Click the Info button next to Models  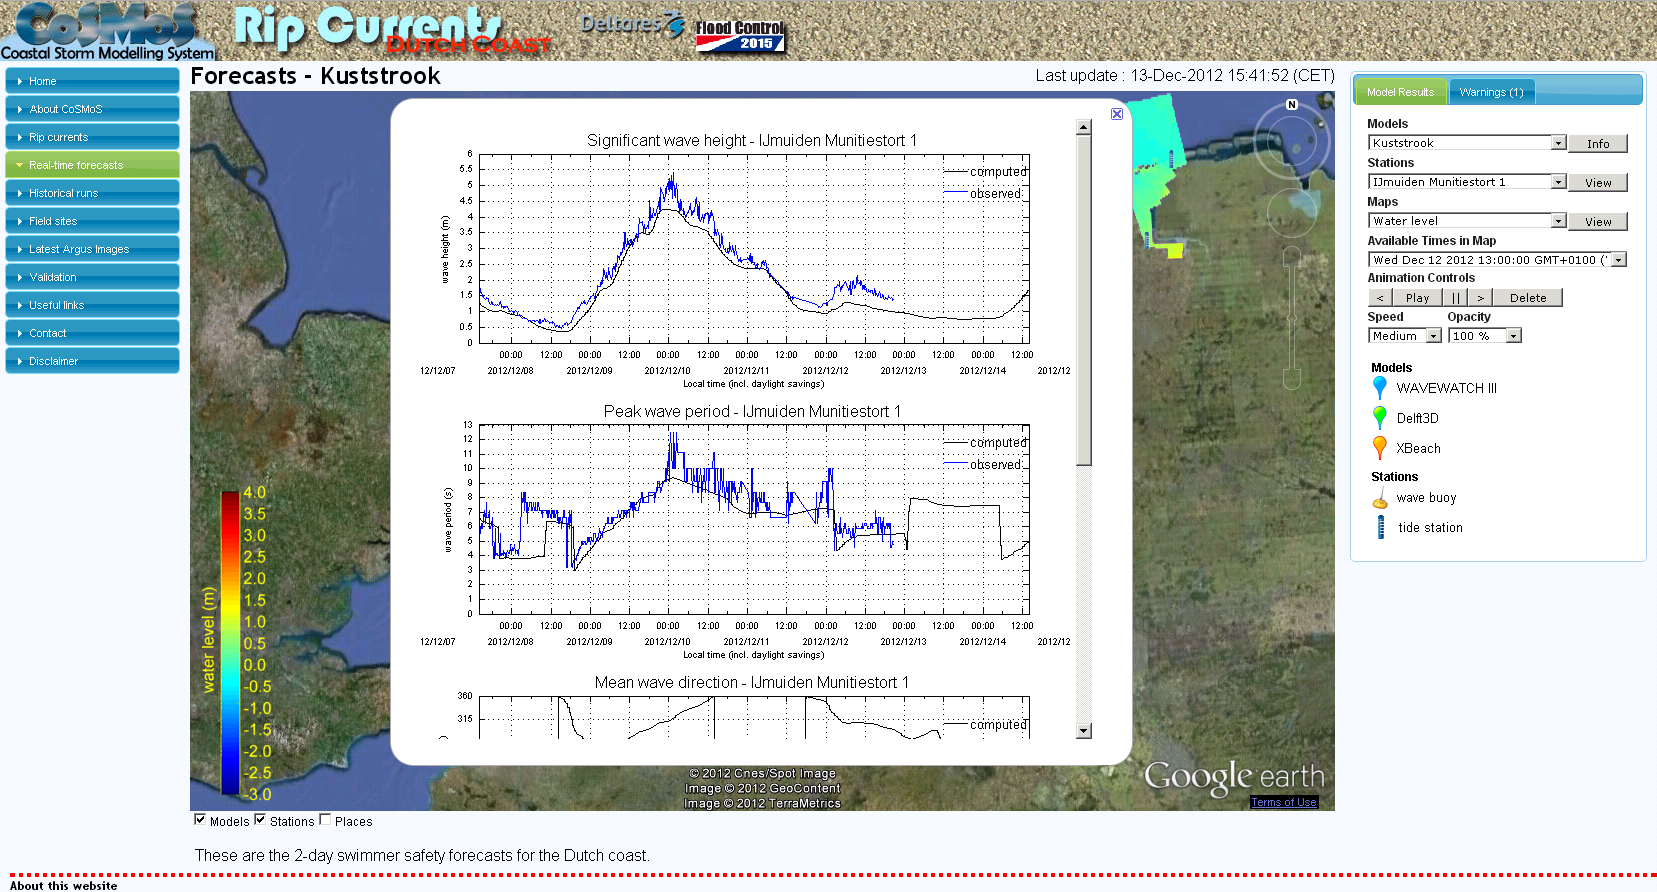(1598, 144)
